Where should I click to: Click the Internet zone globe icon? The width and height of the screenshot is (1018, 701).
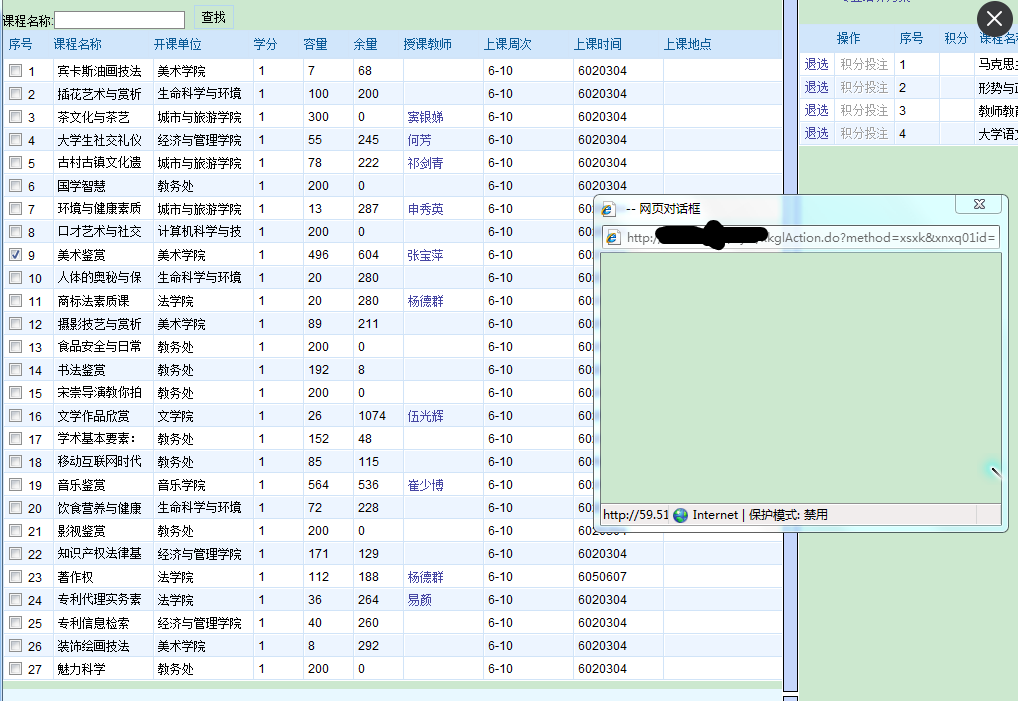(x=680, y=515)
